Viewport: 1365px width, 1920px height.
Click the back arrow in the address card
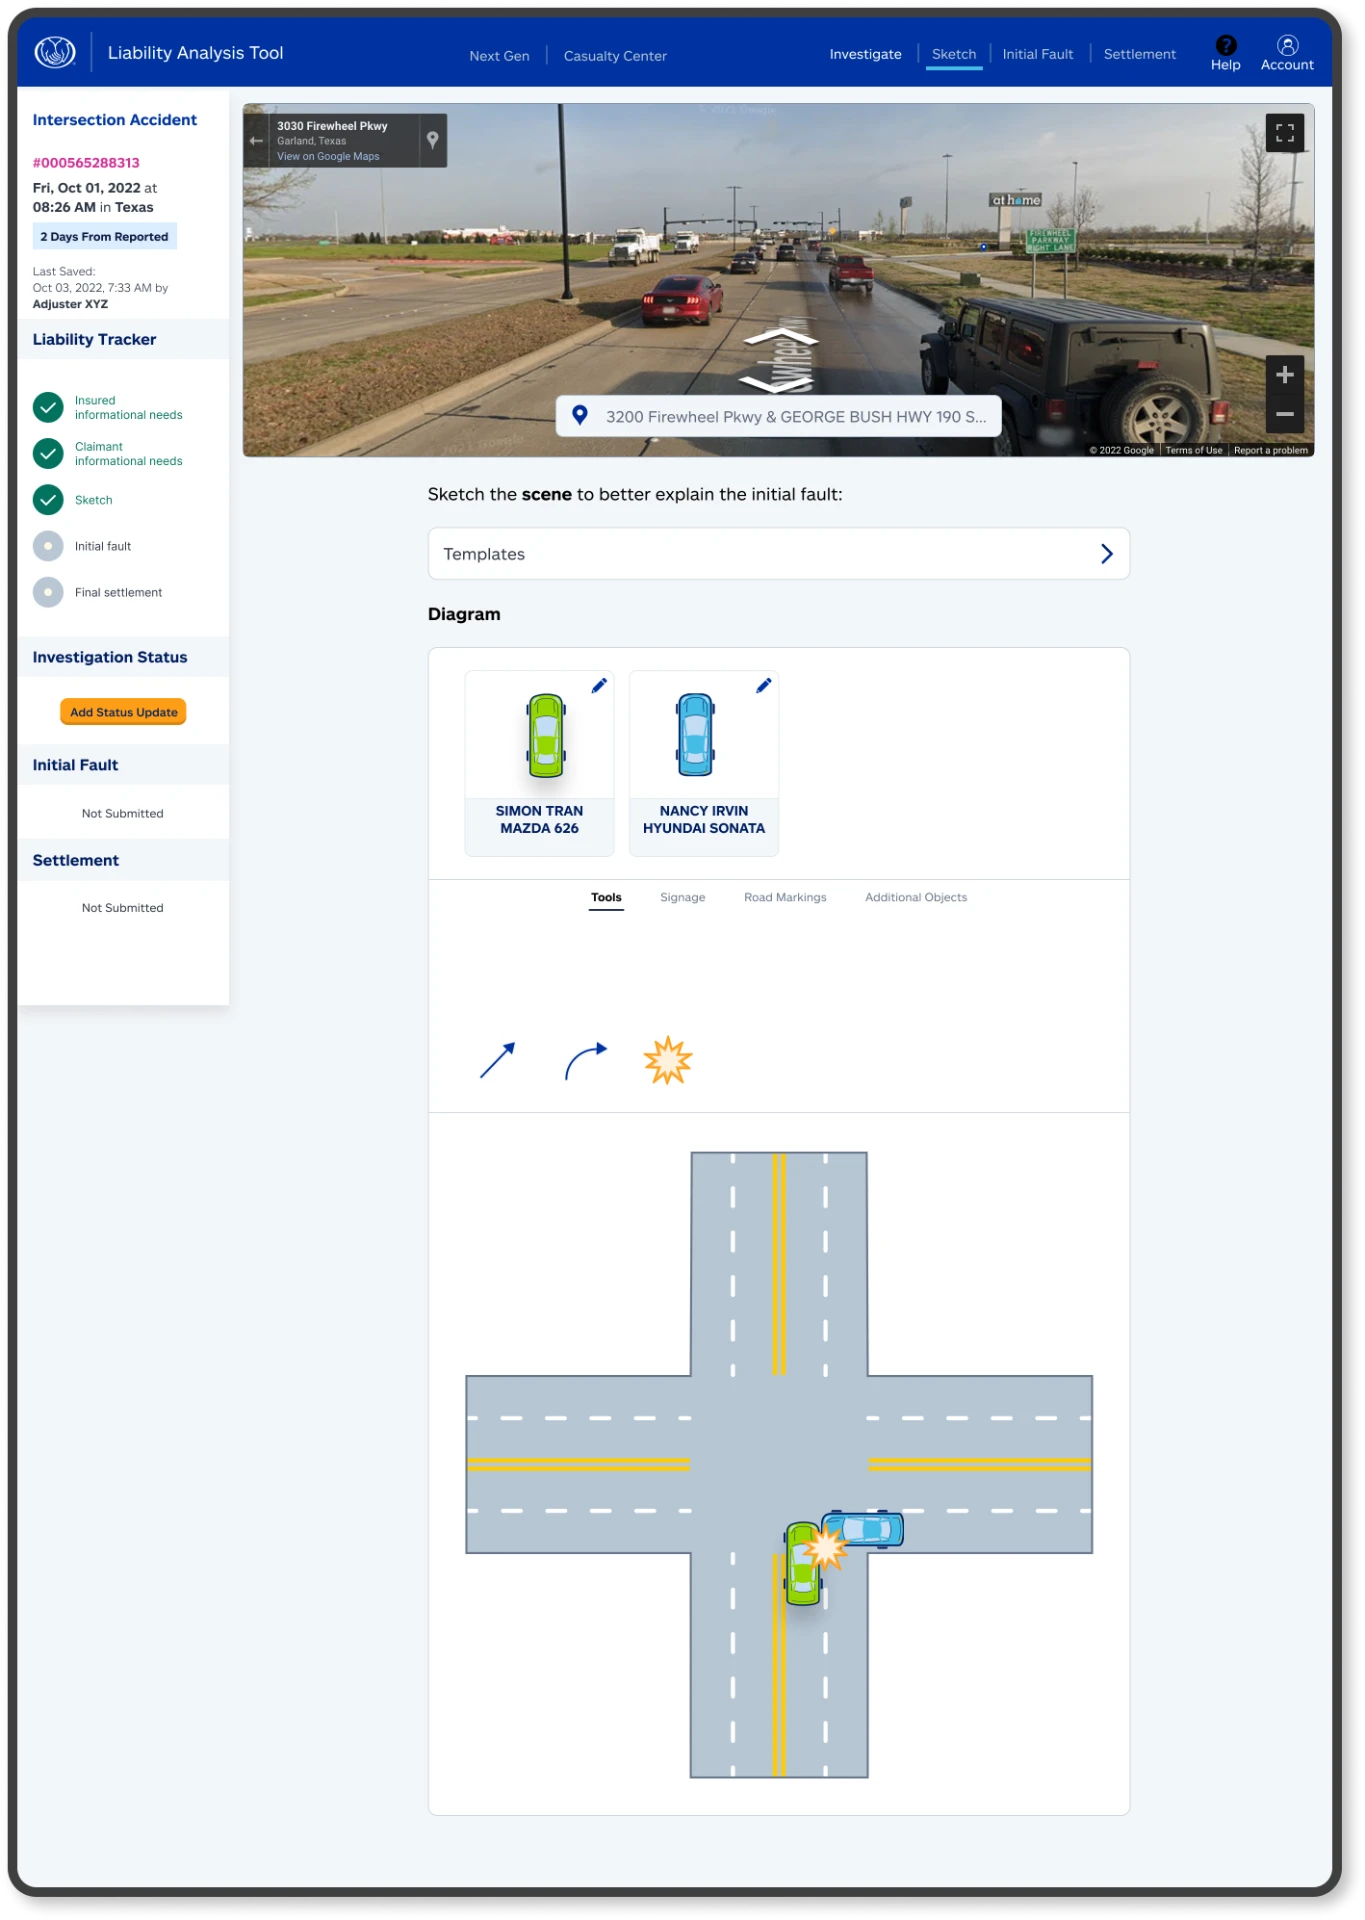click(256, 141)
